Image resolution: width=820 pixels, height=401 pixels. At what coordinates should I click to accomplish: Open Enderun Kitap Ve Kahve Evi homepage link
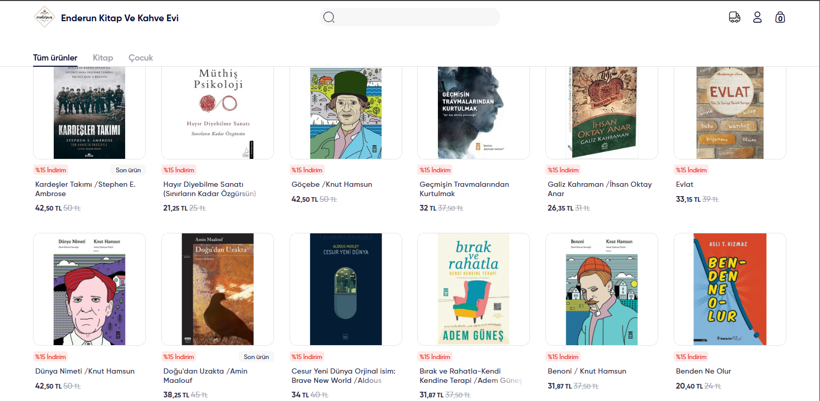pyautogui.click(x=119, y=18)
